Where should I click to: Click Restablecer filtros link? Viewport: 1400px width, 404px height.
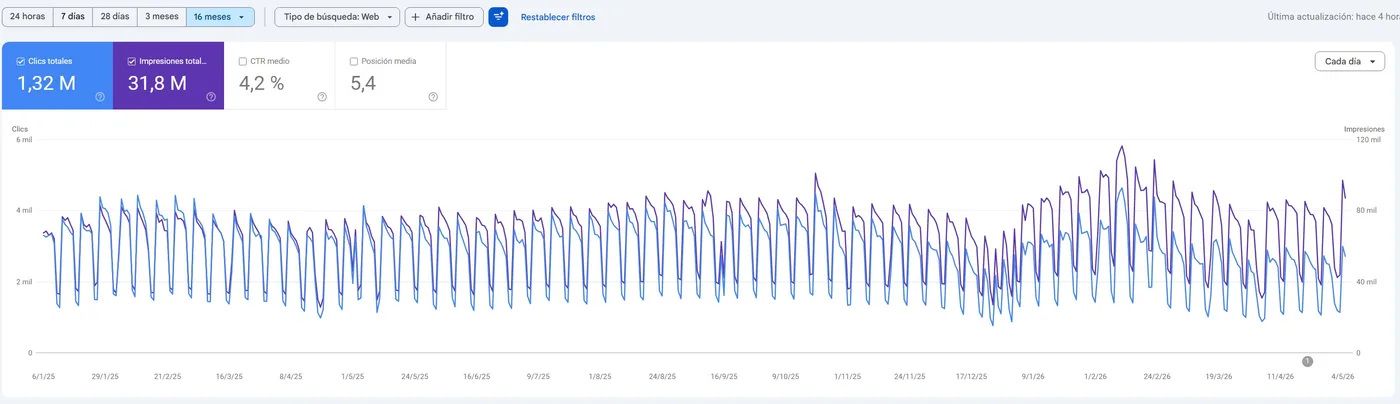pos(558,17)
